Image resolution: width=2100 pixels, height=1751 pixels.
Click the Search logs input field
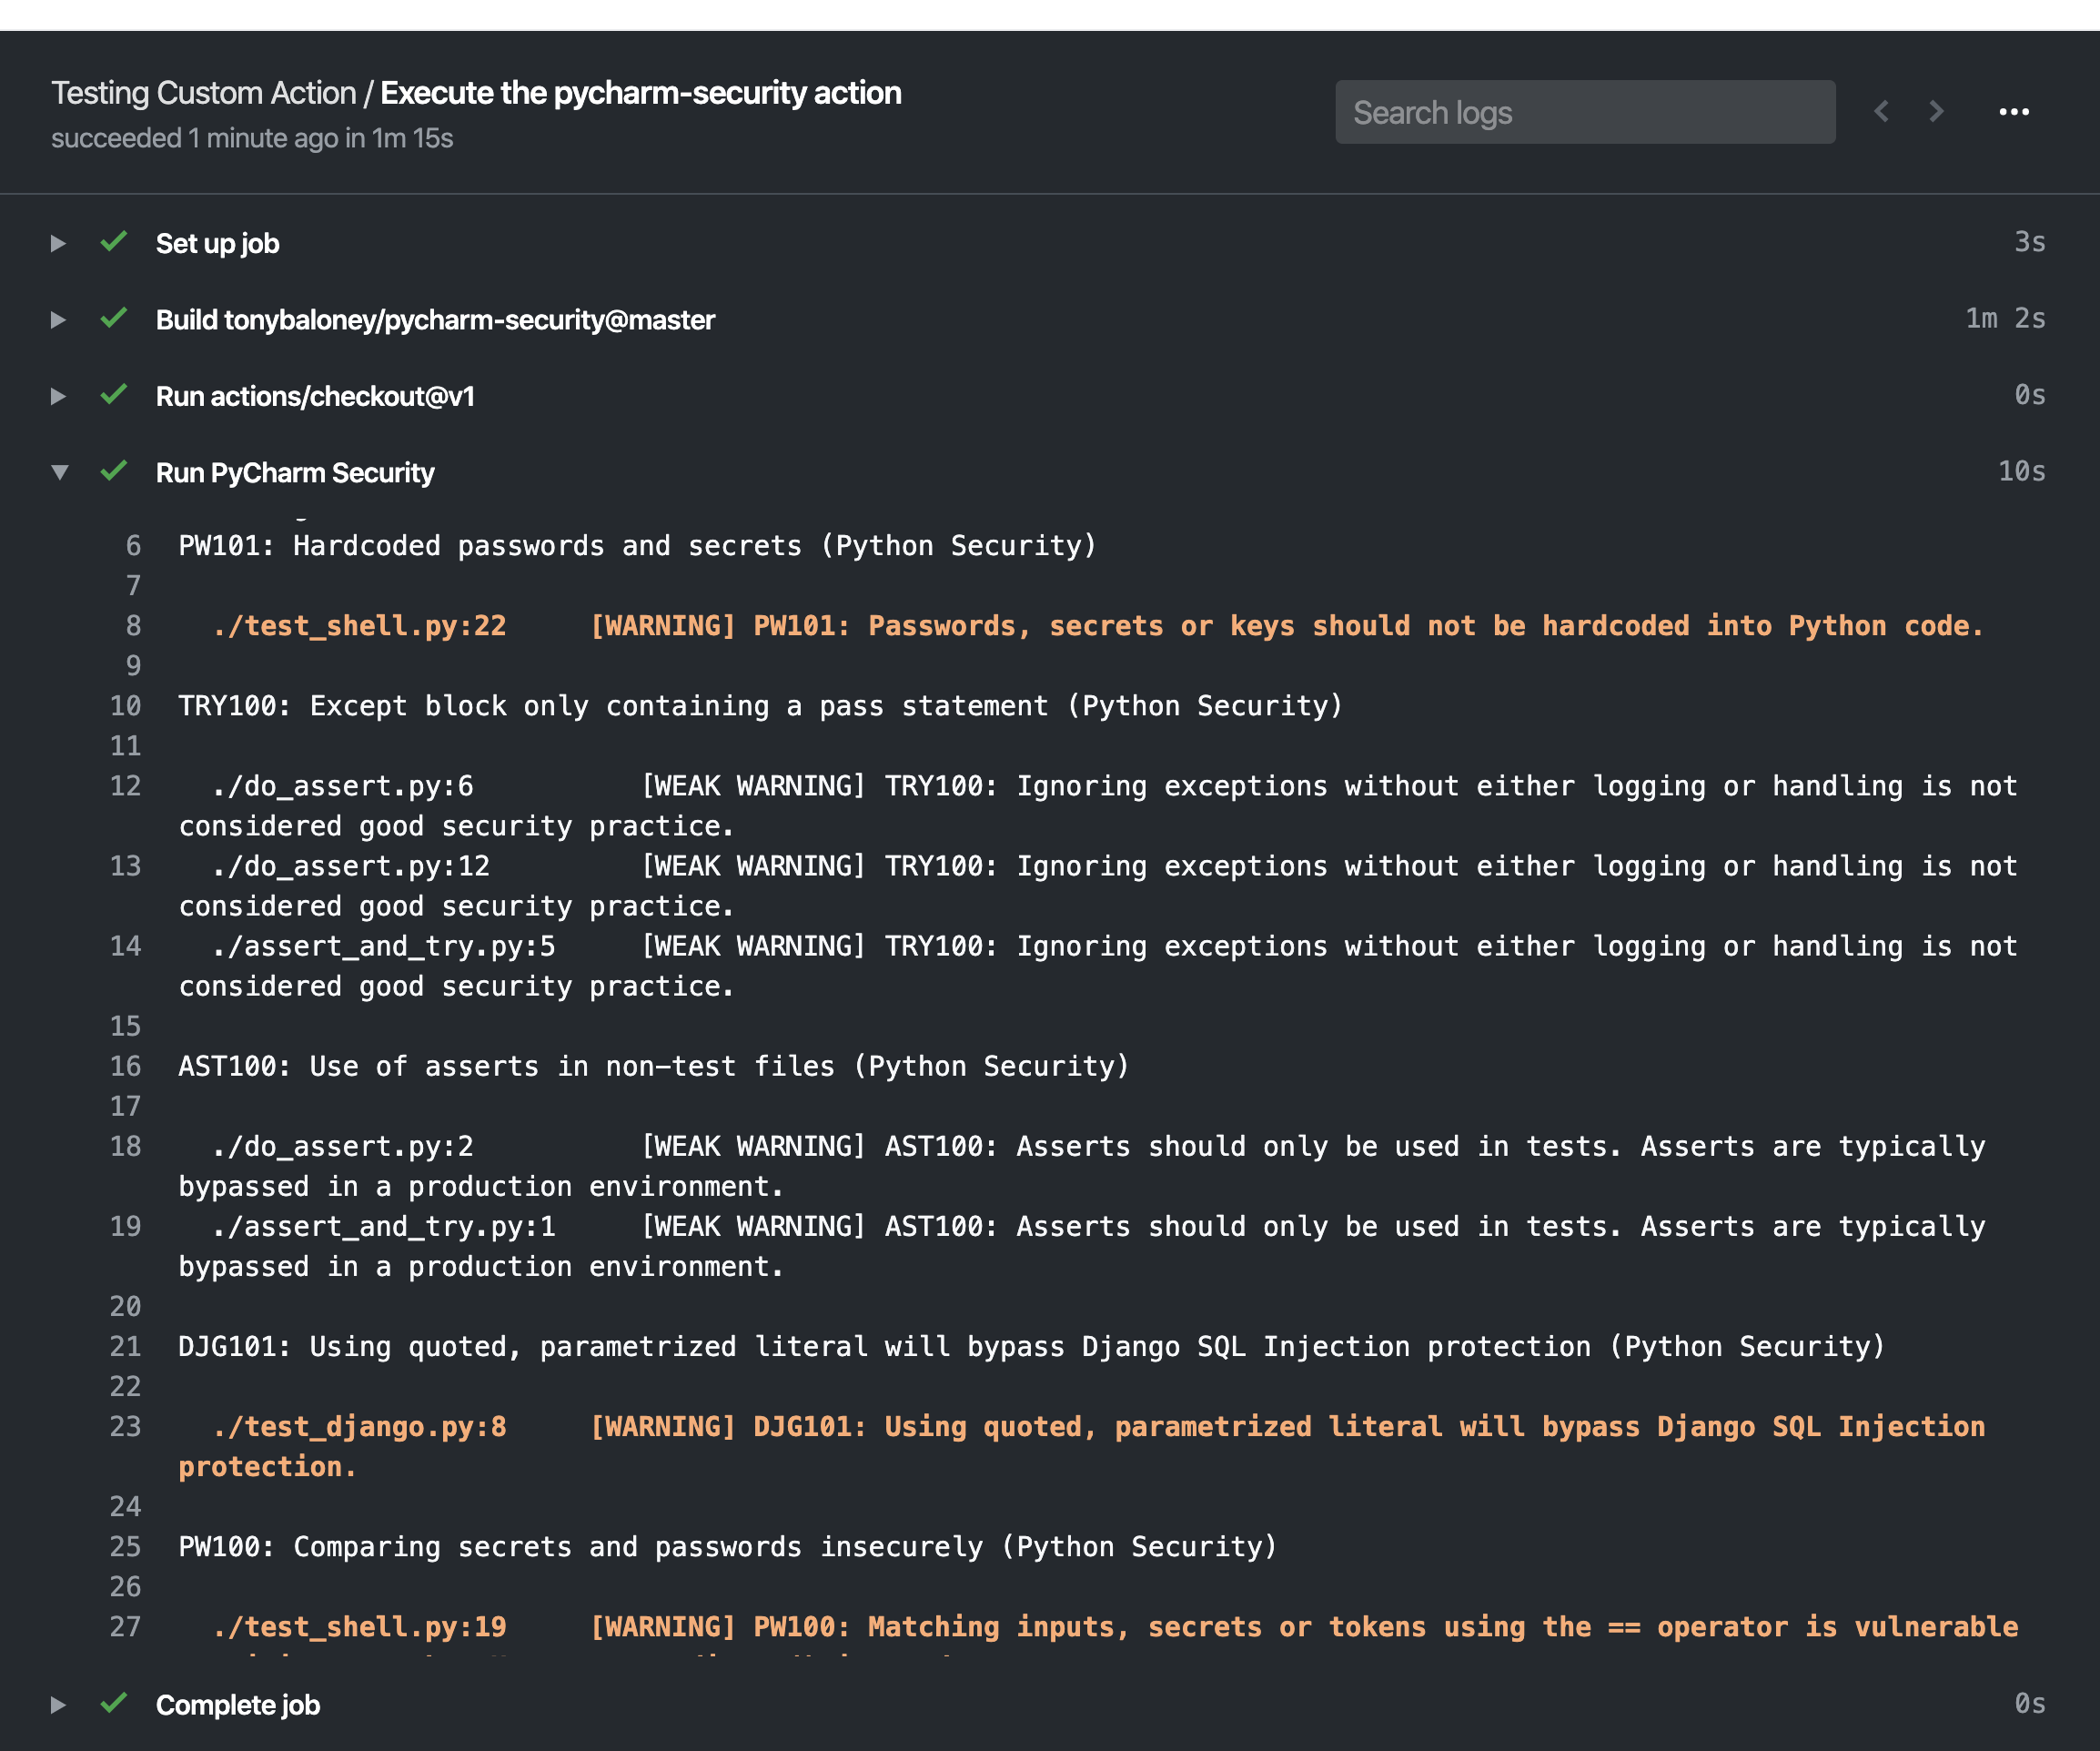pyautogui.click(x=1585, y=112)
